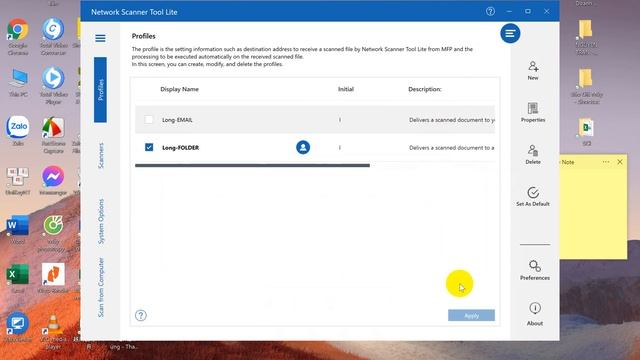Viewport: 640px width, 360px height.
Task: Open Google Chrome desktop icon
Action: [18, 37]
